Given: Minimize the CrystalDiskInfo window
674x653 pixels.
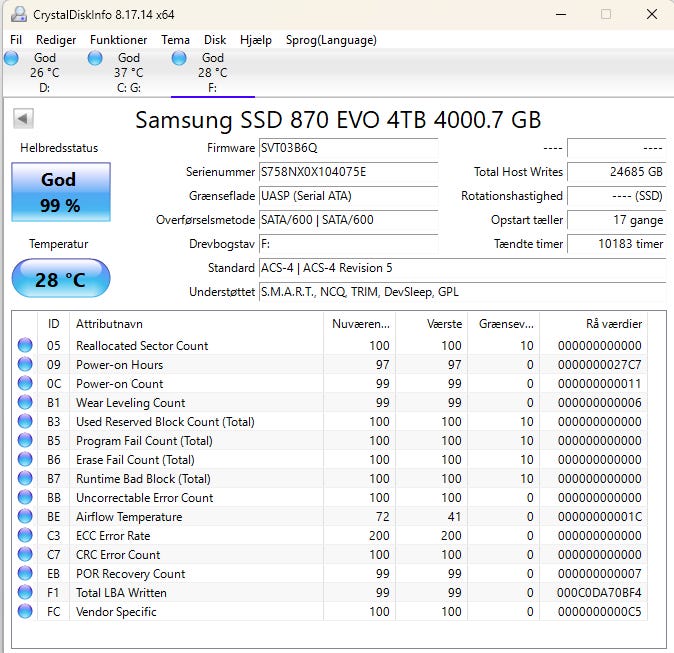Looking at the screenshot, I should pos(561,14).
